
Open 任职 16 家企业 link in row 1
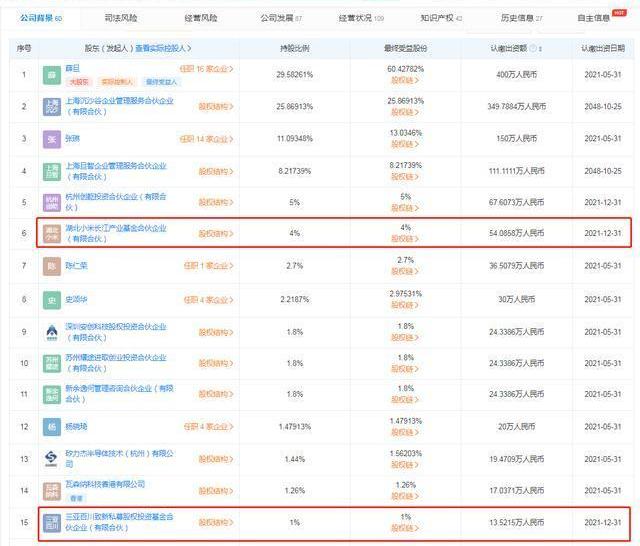point(207,69)
